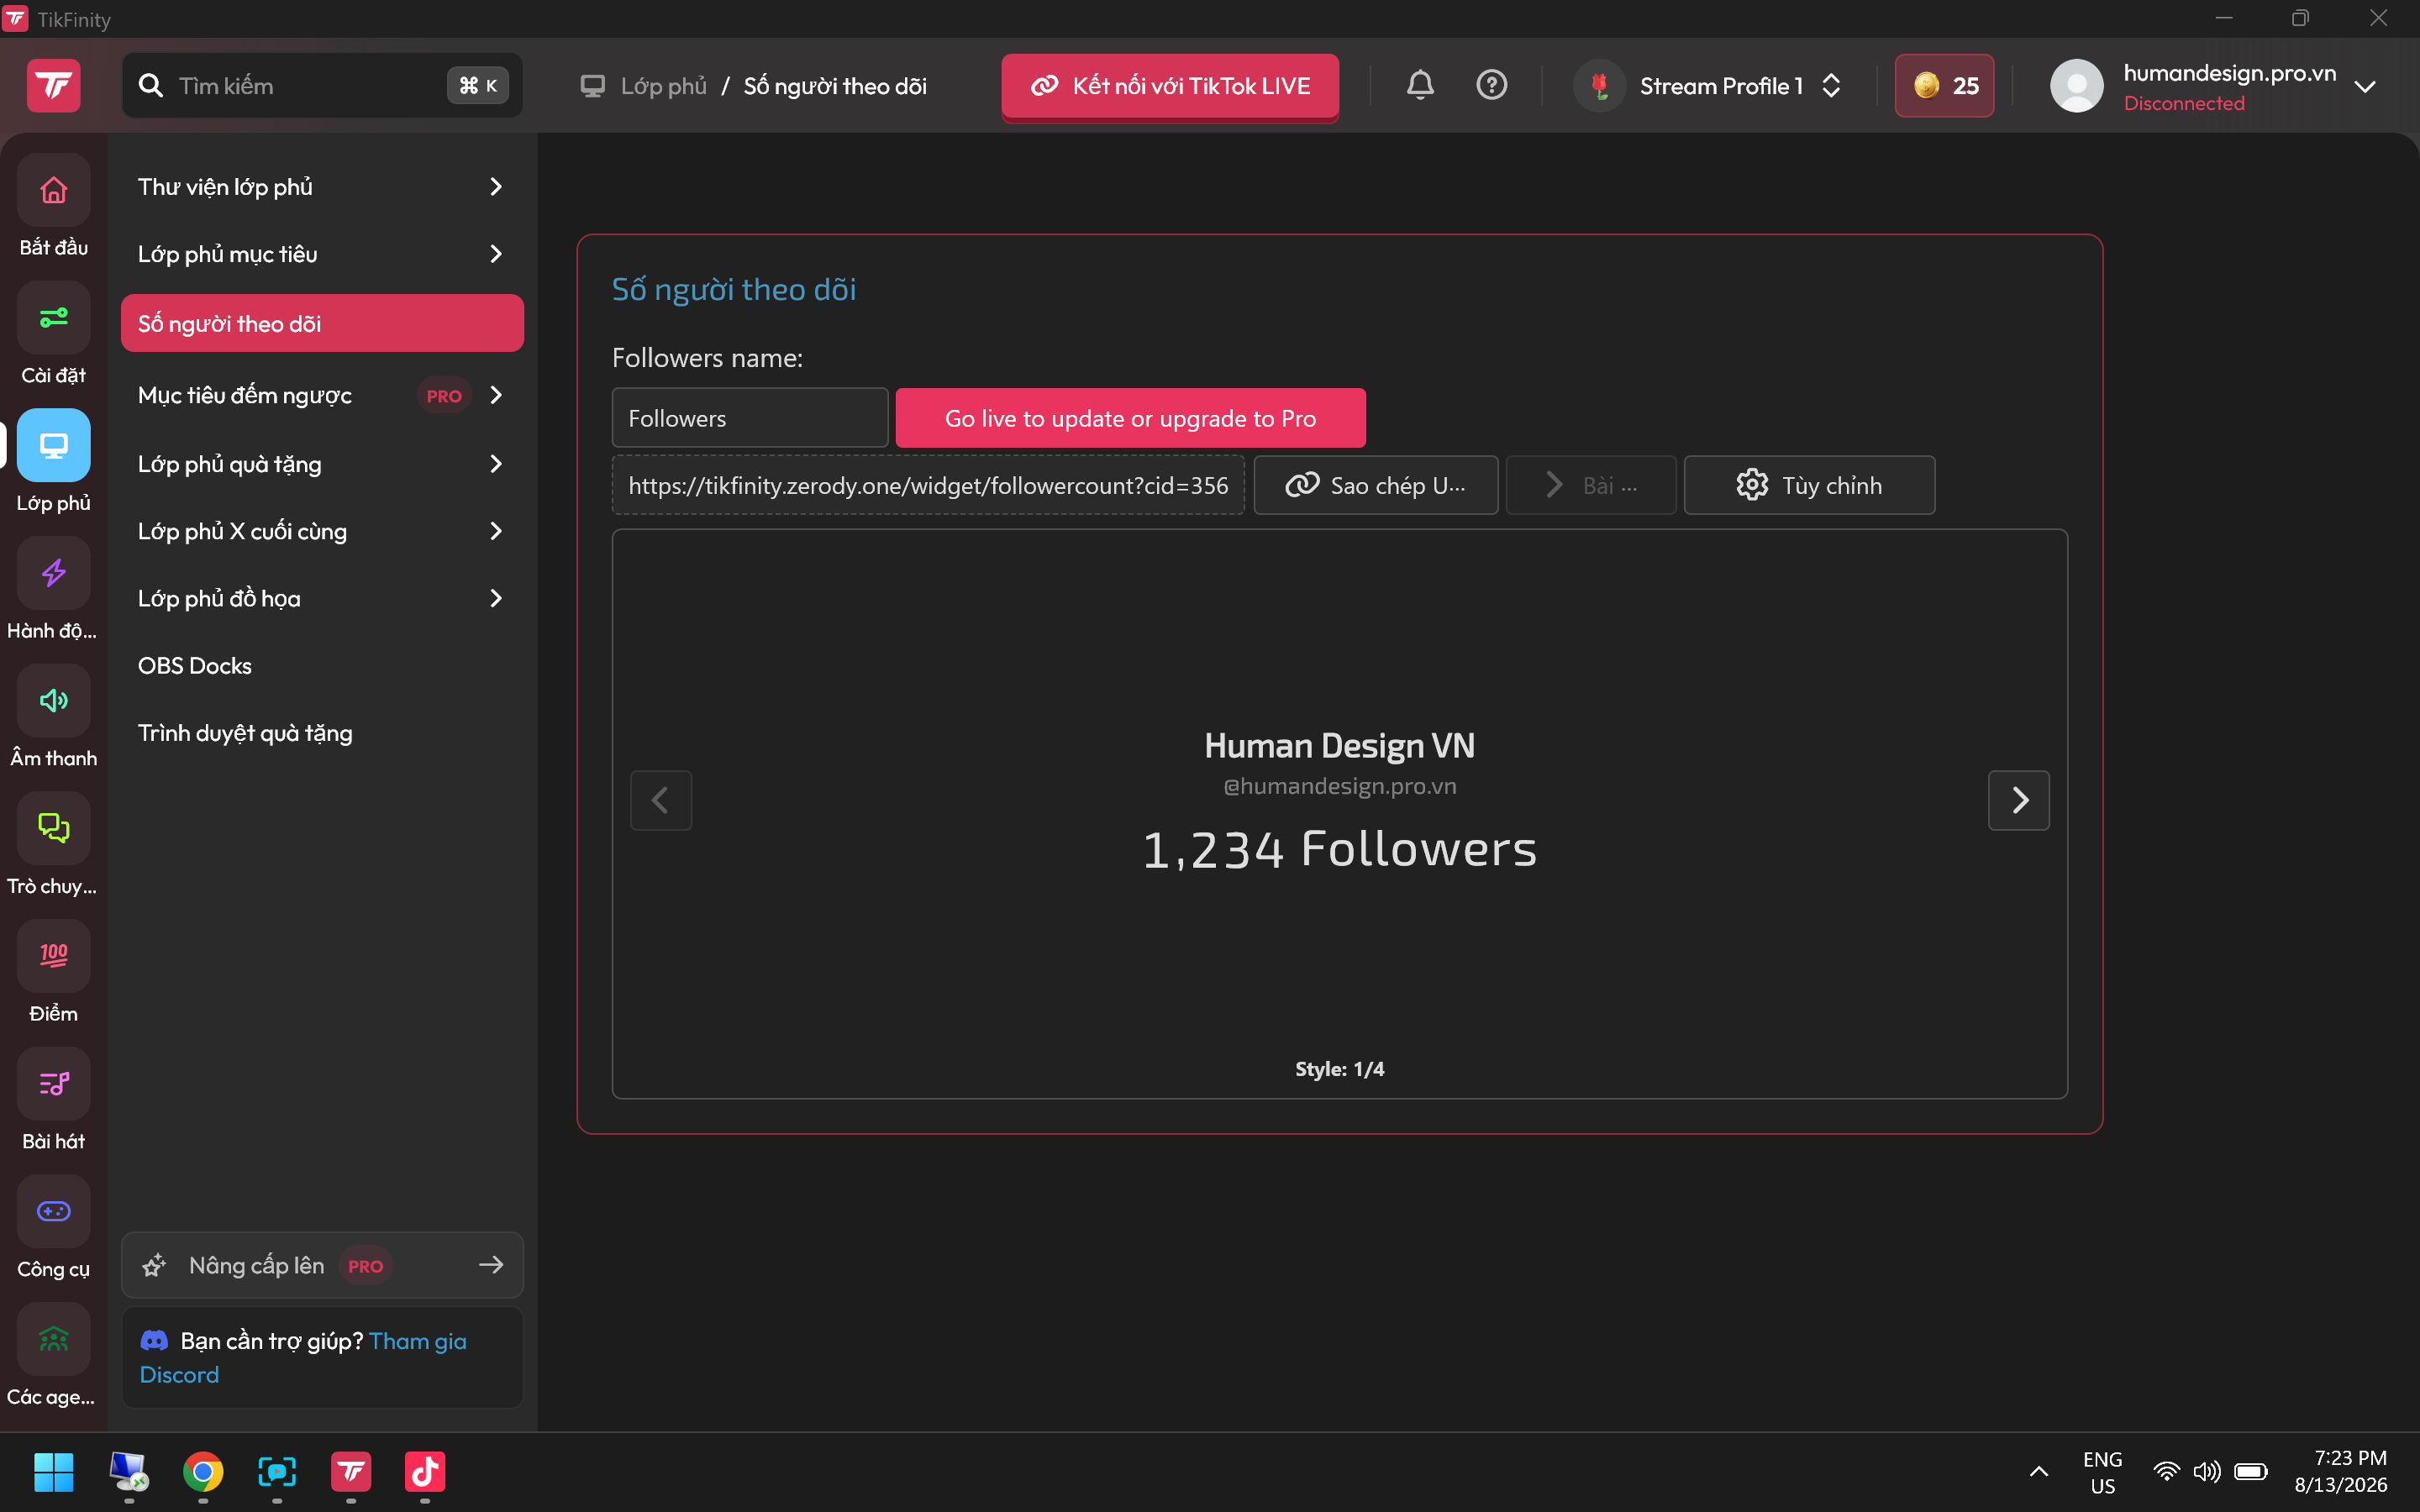Open the Windows Start menu

click(54, 1472)
